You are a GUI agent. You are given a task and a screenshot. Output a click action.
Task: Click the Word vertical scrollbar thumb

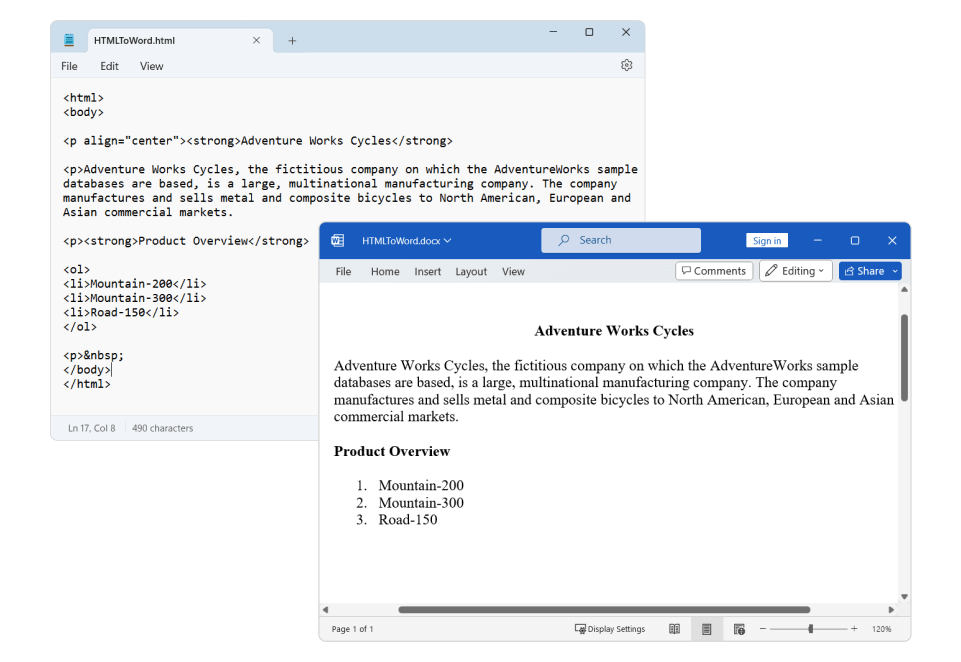coord(905,358)
